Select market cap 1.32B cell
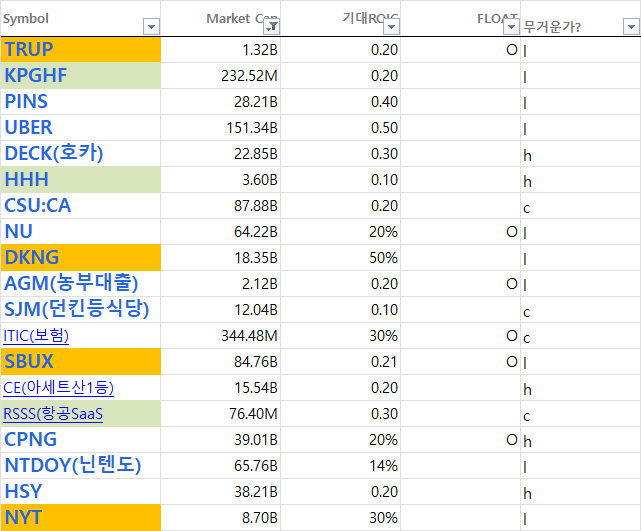The height and width of the screenshot is (531, 641). 221,49
